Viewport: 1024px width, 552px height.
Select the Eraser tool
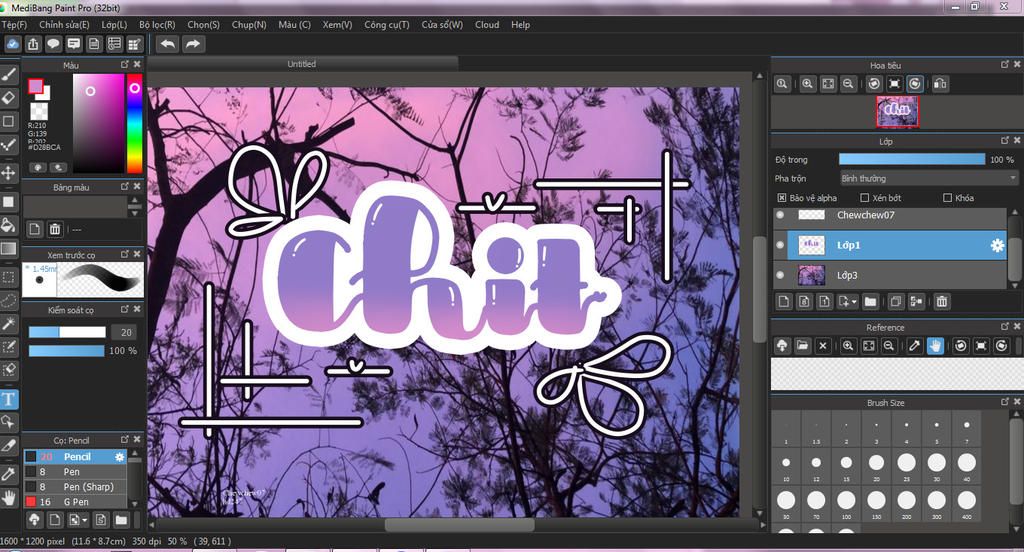[8, 98]
